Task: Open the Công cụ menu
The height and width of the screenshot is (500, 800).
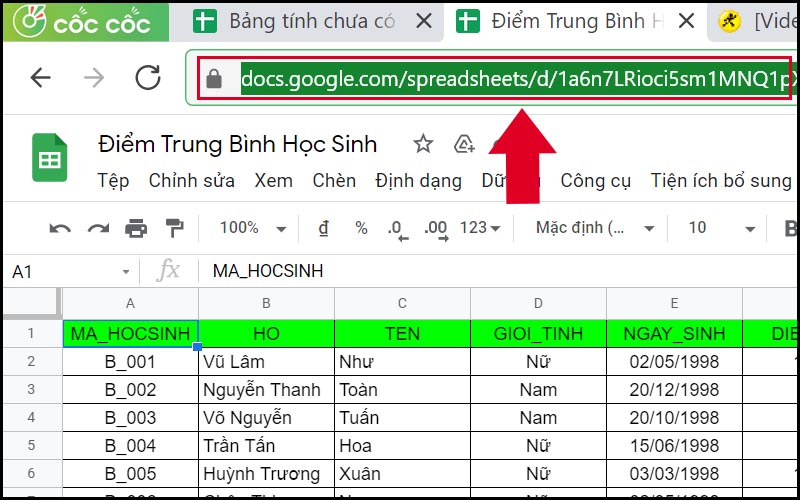Action: (595, 181)
